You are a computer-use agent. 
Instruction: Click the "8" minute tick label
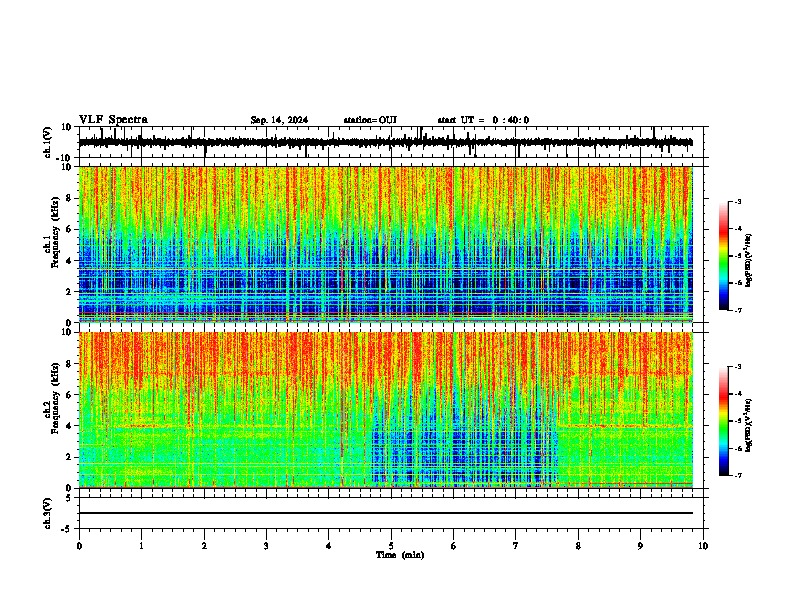[578, 546]
